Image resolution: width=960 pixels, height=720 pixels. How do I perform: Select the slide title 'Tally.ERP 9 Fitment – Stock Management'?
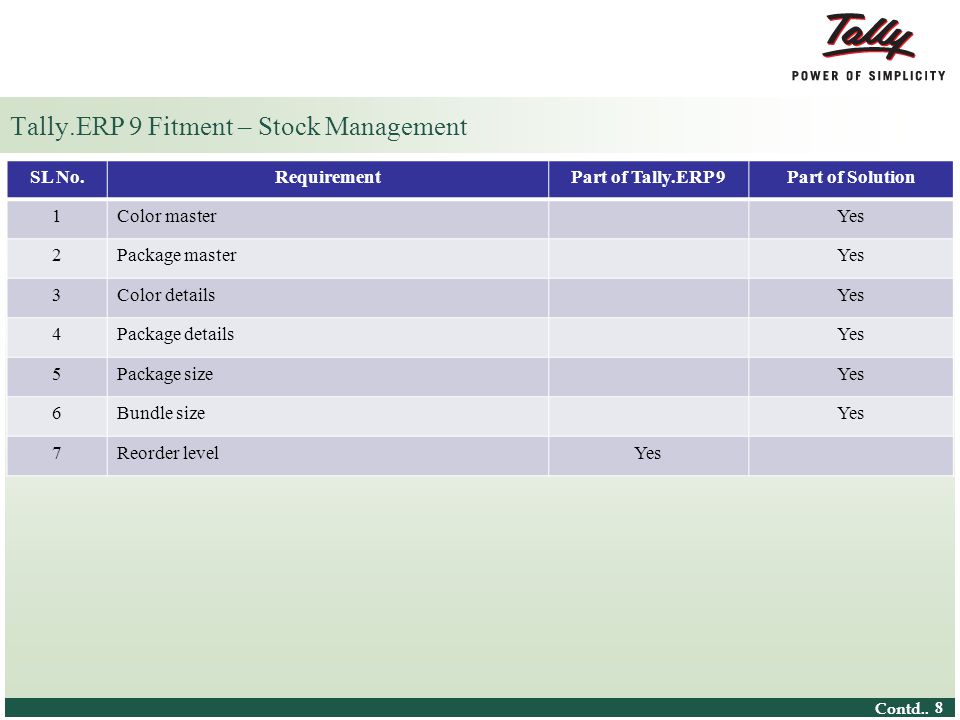click(239, 127)
